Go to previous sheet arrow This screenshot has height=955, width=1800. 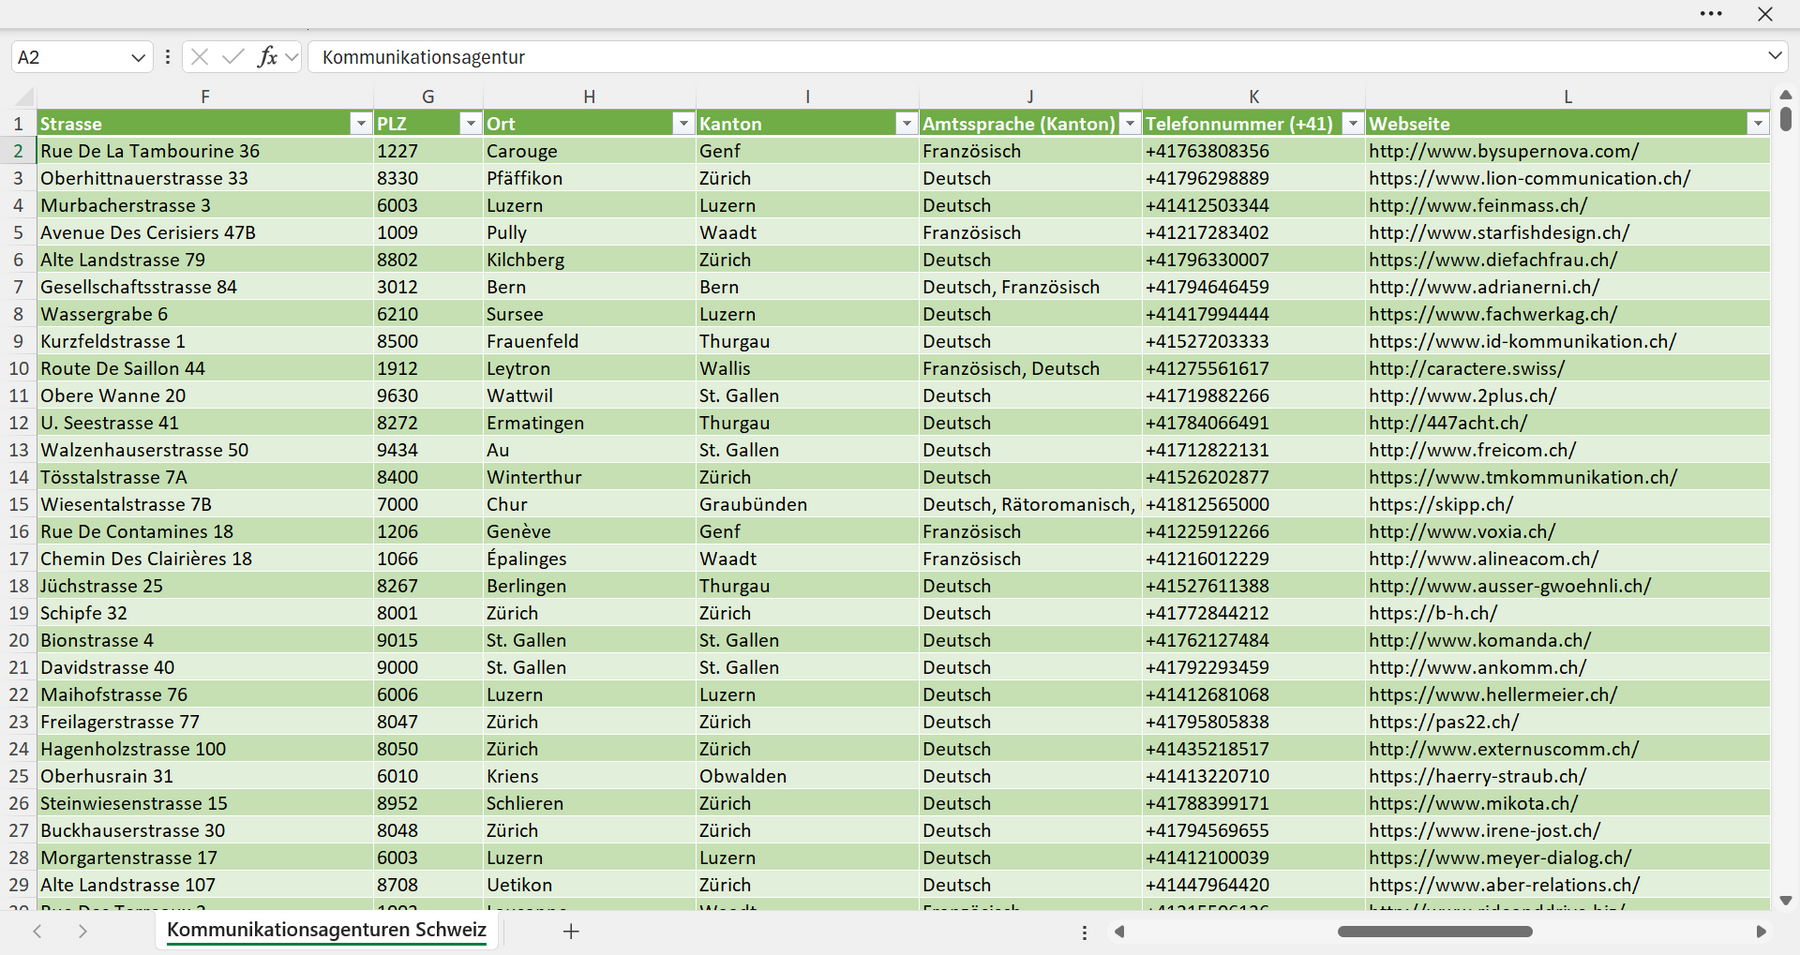[x=37, y=931]
